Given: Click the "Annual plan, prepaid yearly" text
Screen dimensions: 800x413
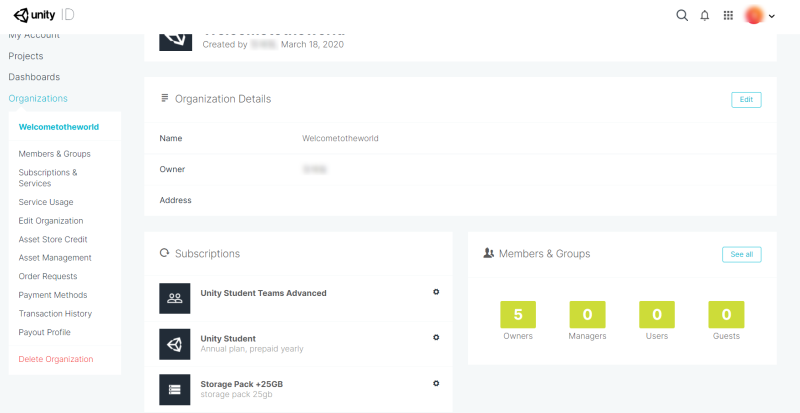Looking at the screenshot, I should coord(252,349).
